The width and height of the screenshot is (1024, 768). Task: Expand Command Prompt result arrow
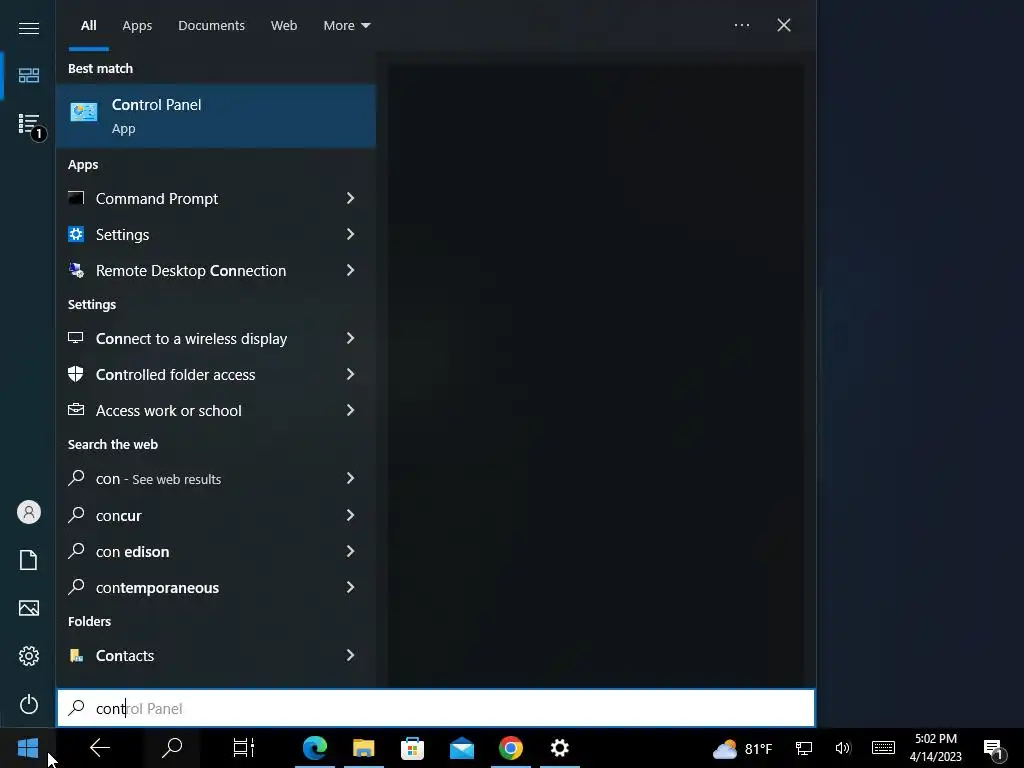[351, 198]
